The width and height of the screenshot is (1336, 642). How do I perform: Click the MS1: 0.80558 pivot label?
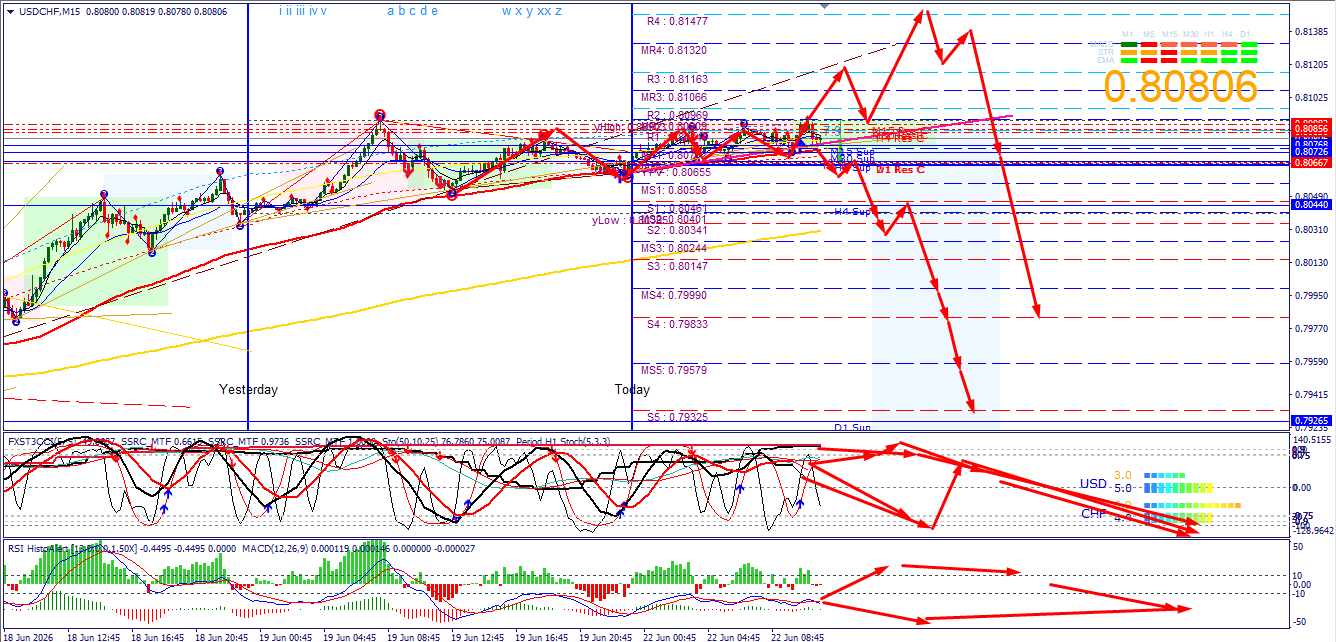coord(674,190)
